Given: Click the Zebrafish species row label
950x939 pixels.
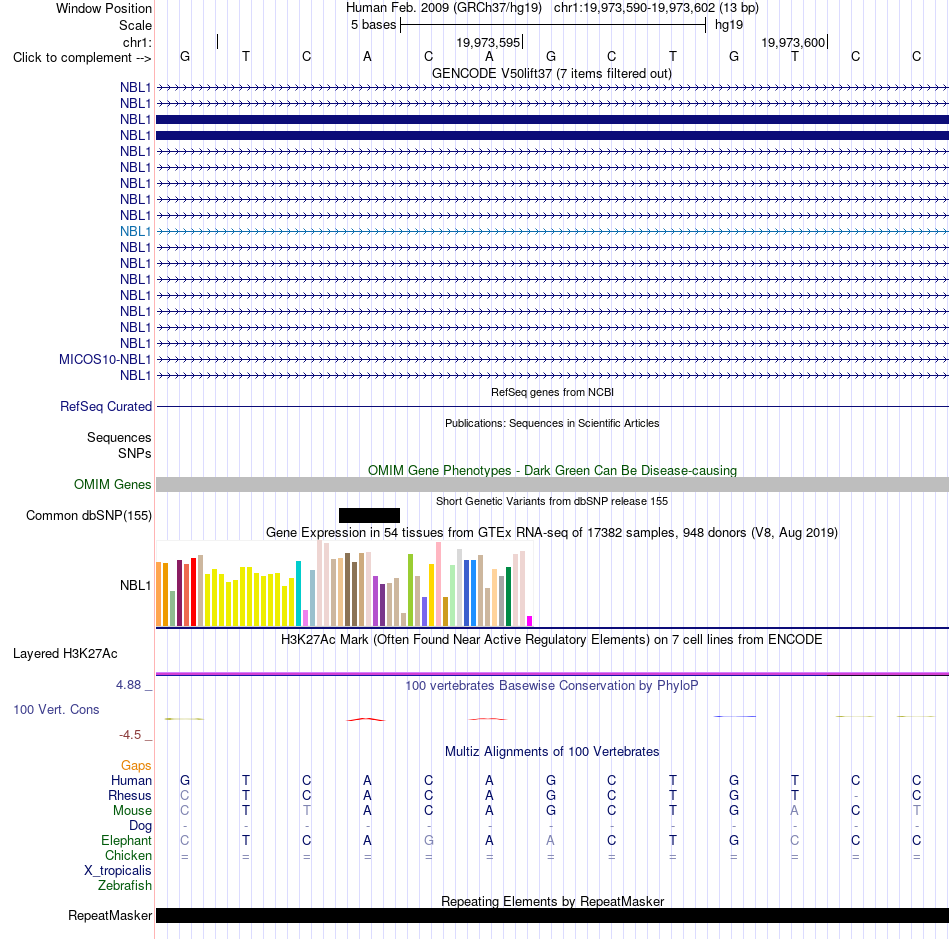Looking at the screenshot, I should click(x=125, y=886).
